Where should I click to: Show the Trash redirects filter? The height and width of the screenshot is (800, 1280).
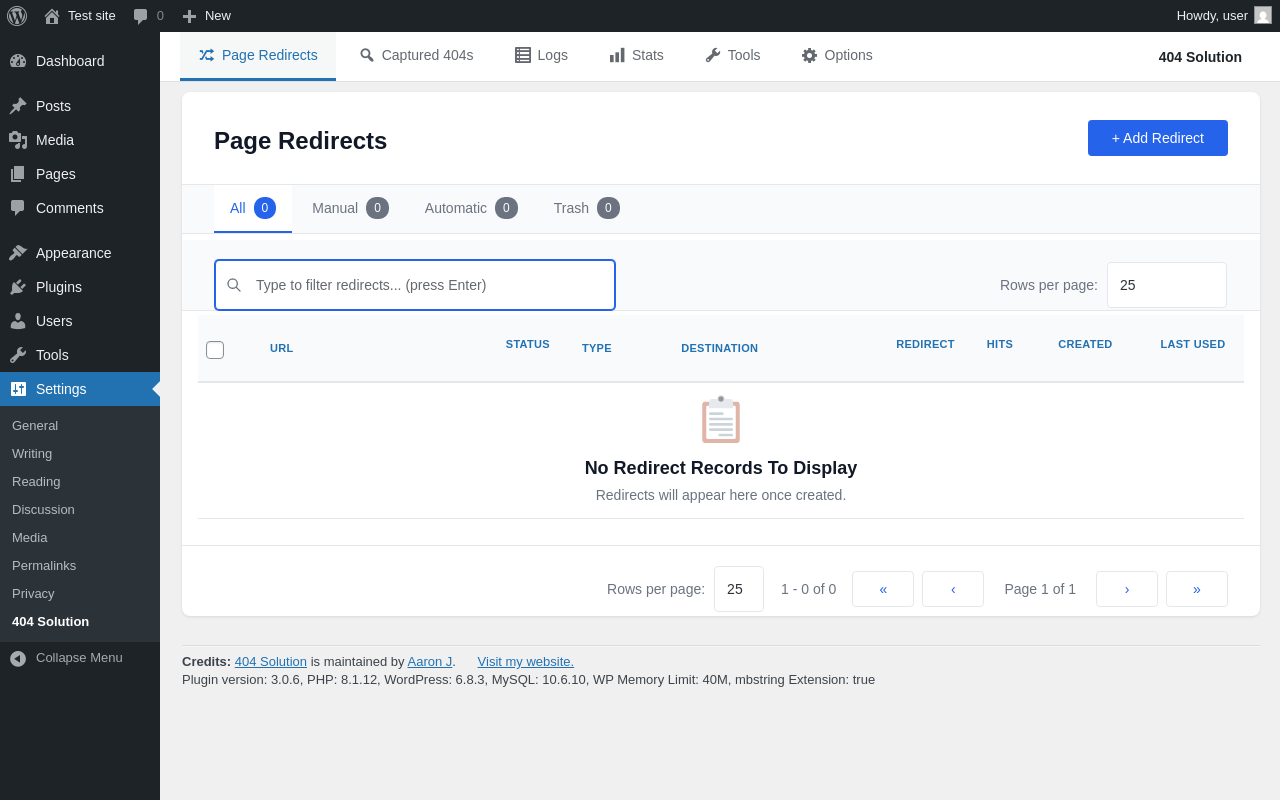point(586,208)
